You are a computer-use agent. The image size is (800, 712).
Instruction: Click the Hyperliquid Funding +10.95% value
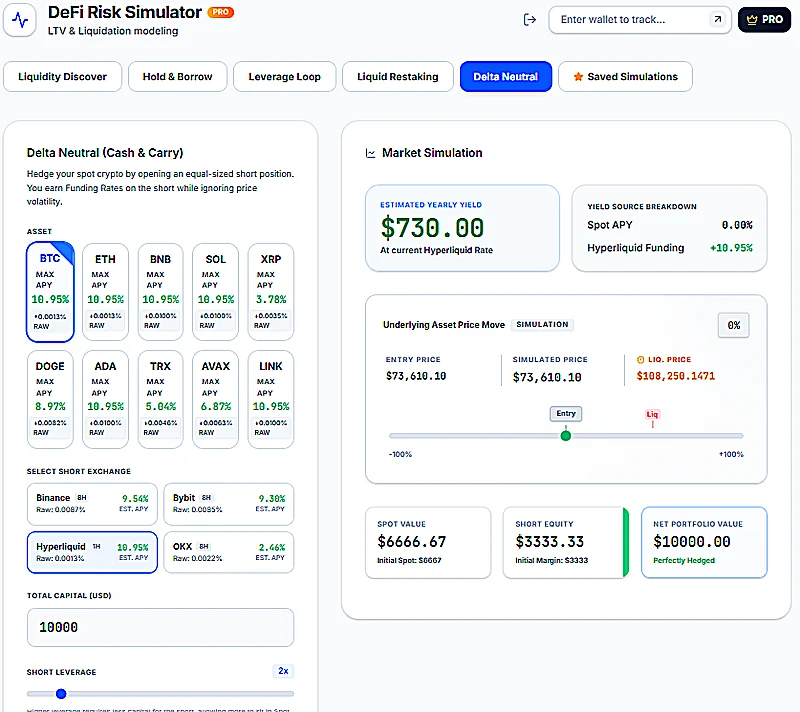pyautogui.click(x=731, y=248)
